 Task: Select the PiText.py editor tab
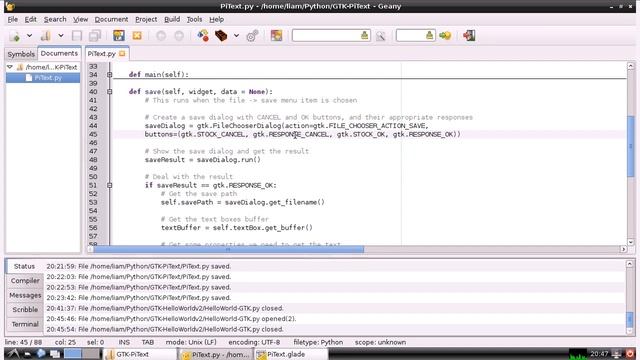tap(102, 53)
